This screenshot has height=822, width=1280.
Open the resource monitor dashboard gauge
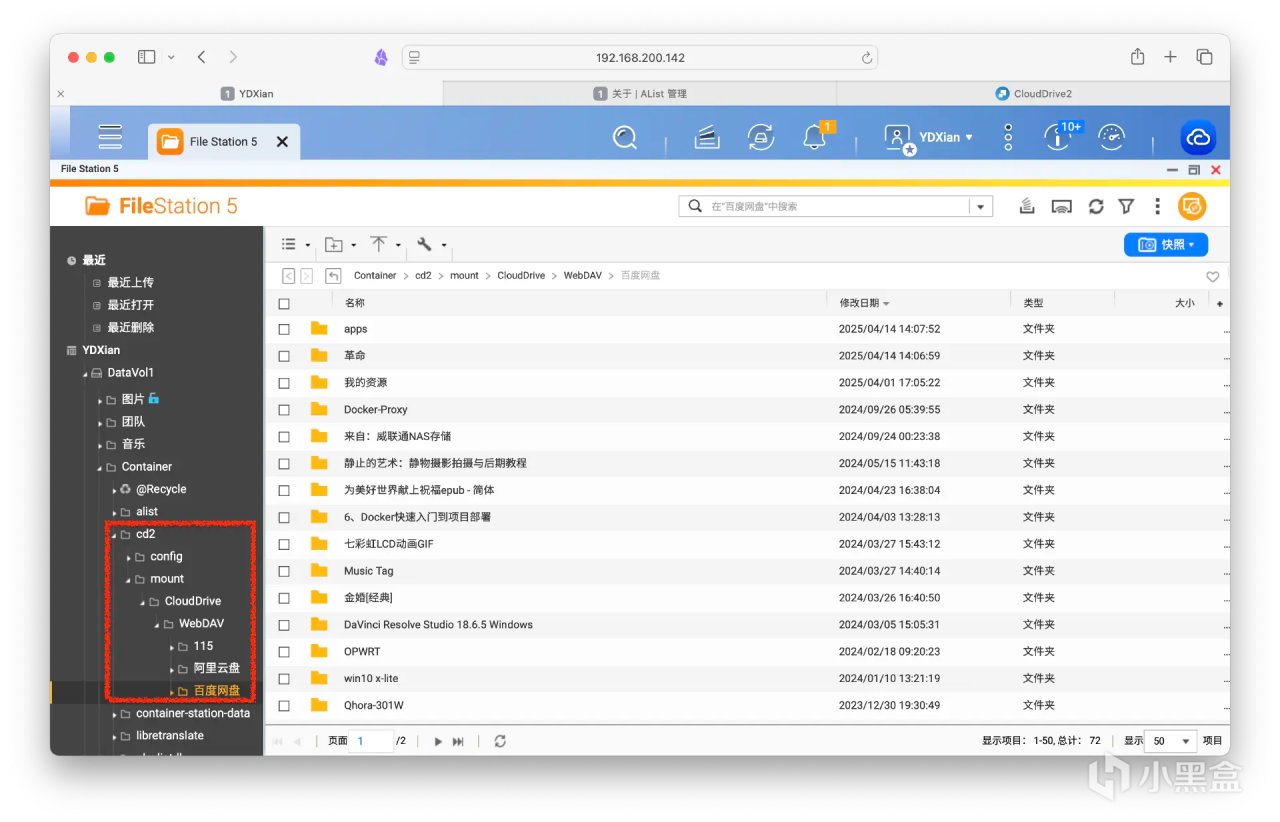pos(1112,138)
